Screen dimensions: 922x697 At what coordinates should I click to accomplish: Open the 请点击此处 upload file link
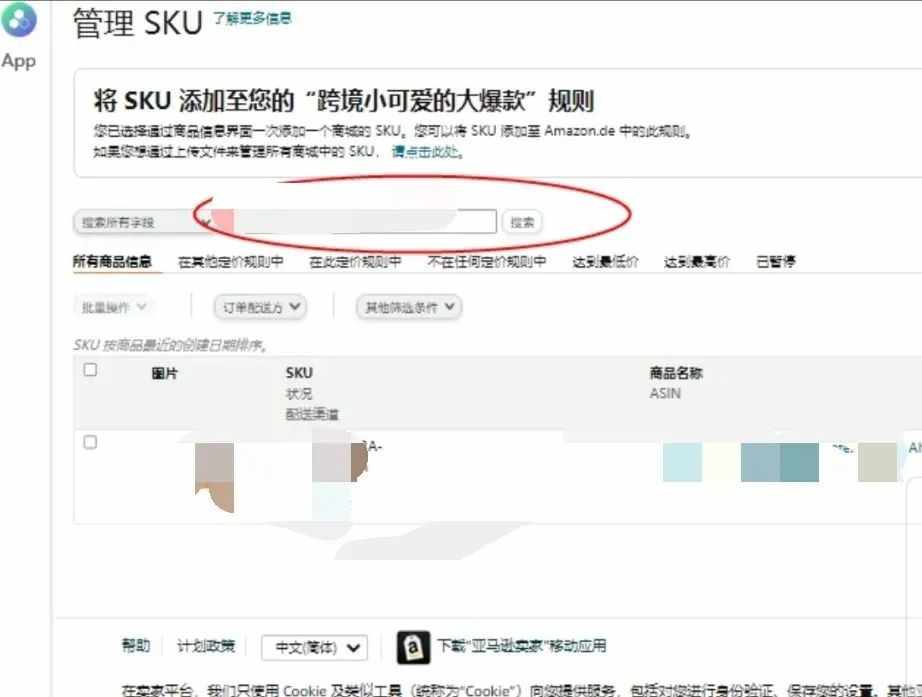[427, 152]
